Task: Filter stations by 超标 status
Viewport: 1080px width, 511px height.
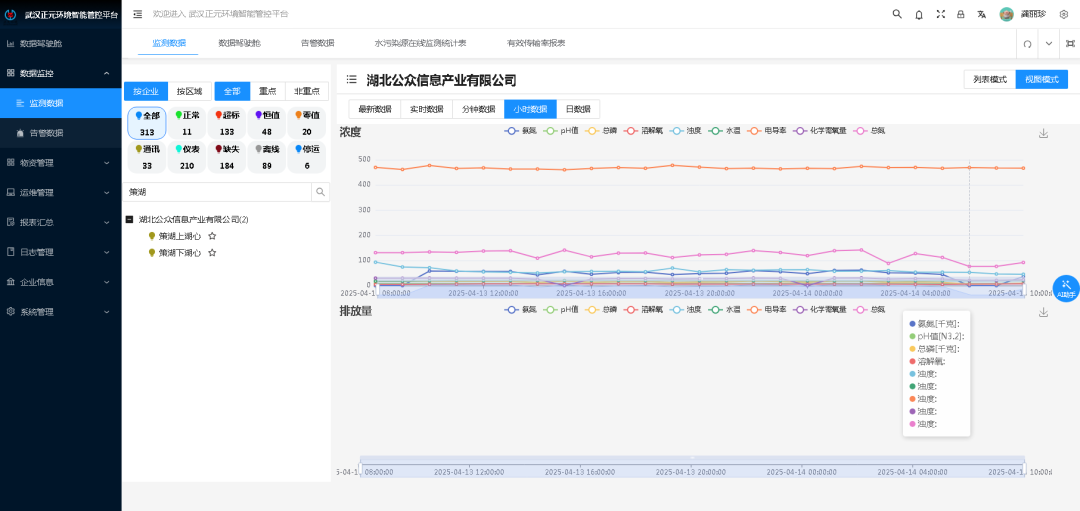Action: [x=227, y=123]
